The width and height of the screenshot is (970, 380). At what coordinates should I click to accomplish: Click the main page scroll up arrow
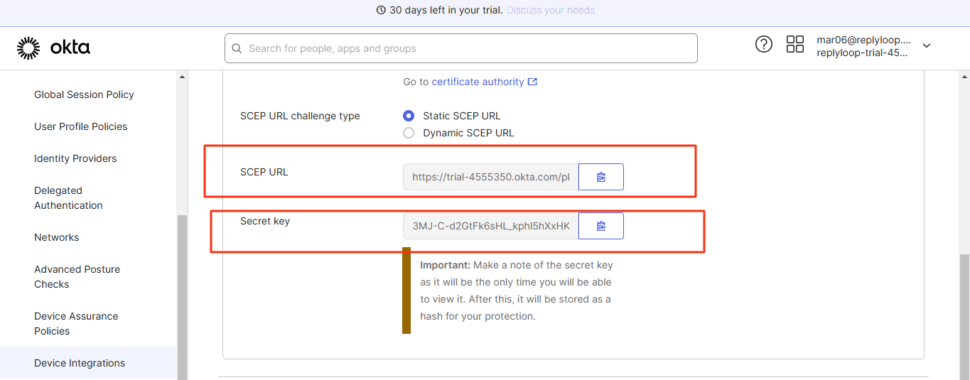tap(964, 77)
